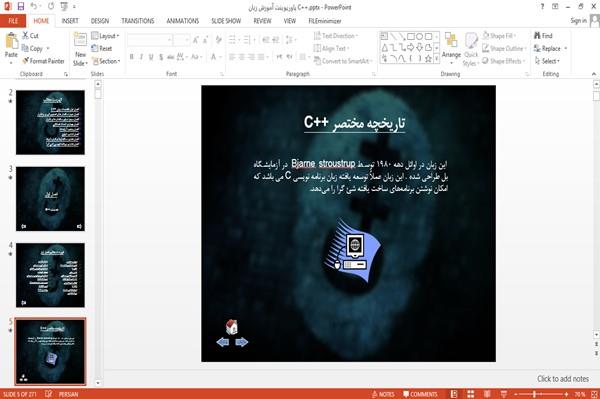Image resolution: width=600 pixels, height=399 pixels.
Task: Click the Paste clipboard icon
Action: pos(11,41)
